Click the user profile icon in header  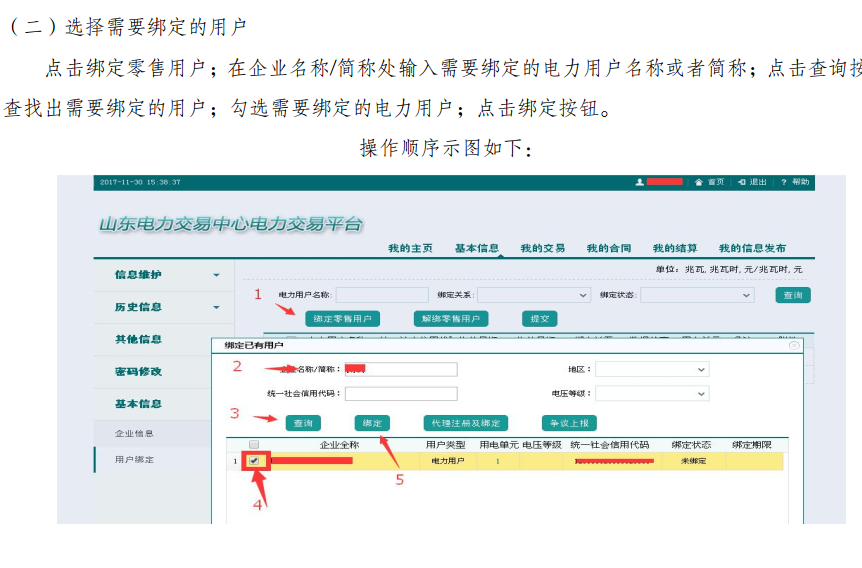click(639, 182)
